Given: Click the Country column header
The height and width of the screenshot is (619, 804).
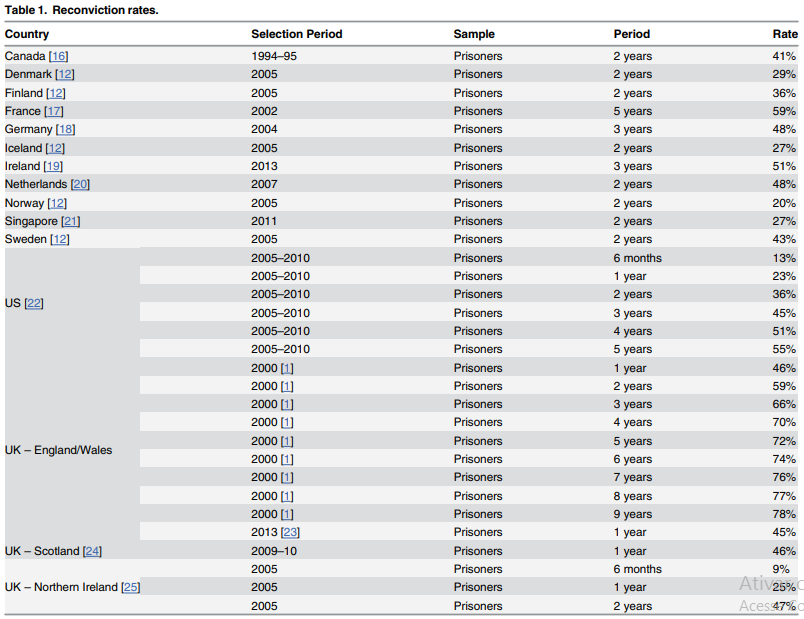Looking at the screenshot, I should pyautogui.click(x=27, y=34).
